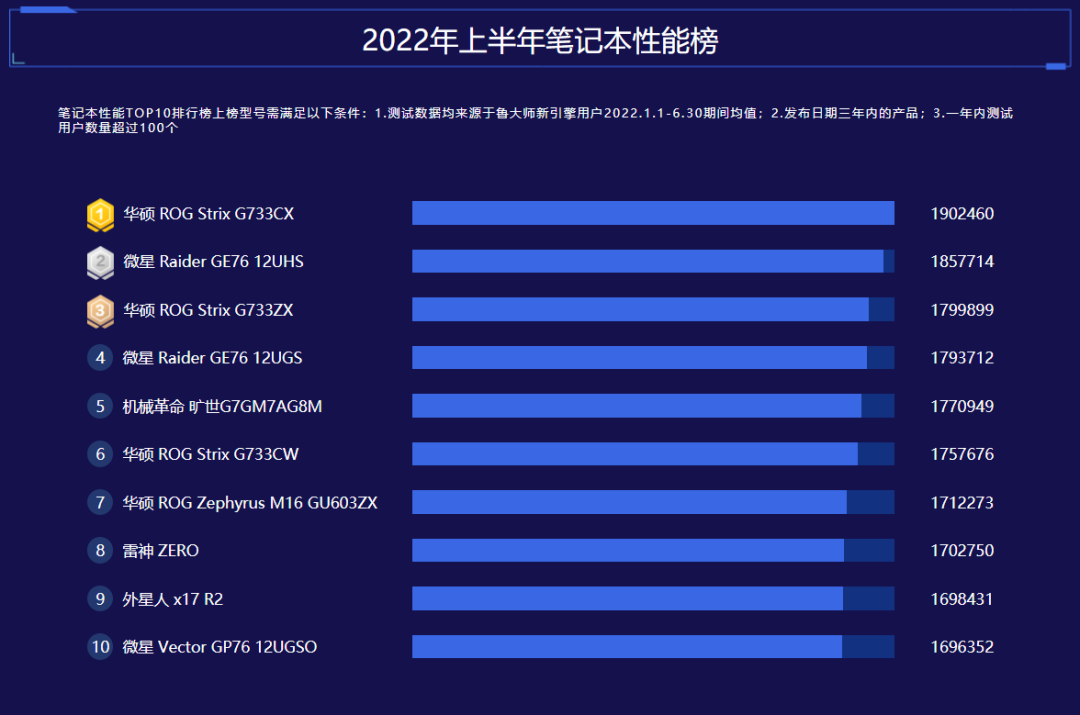Click the G733ZX performance bar
Image resolution: width=1080 pixels, height=715 pixels.
click(653, 310)
